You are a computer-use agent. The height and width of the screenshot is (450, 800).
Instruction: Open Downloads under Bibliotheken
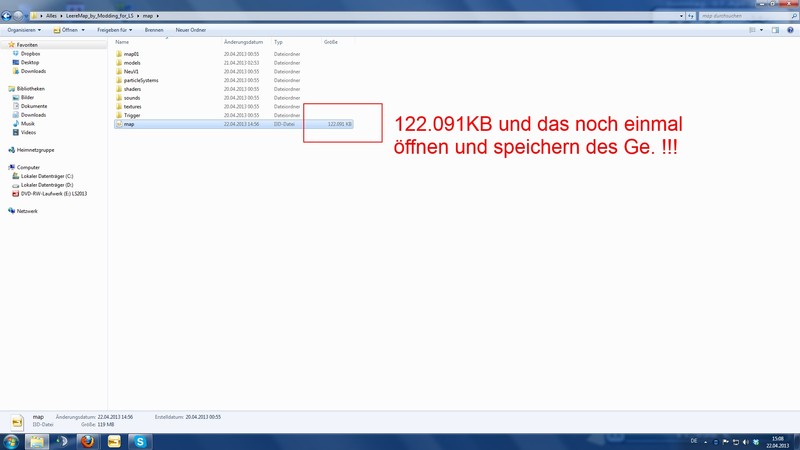[x=33, y=115]
